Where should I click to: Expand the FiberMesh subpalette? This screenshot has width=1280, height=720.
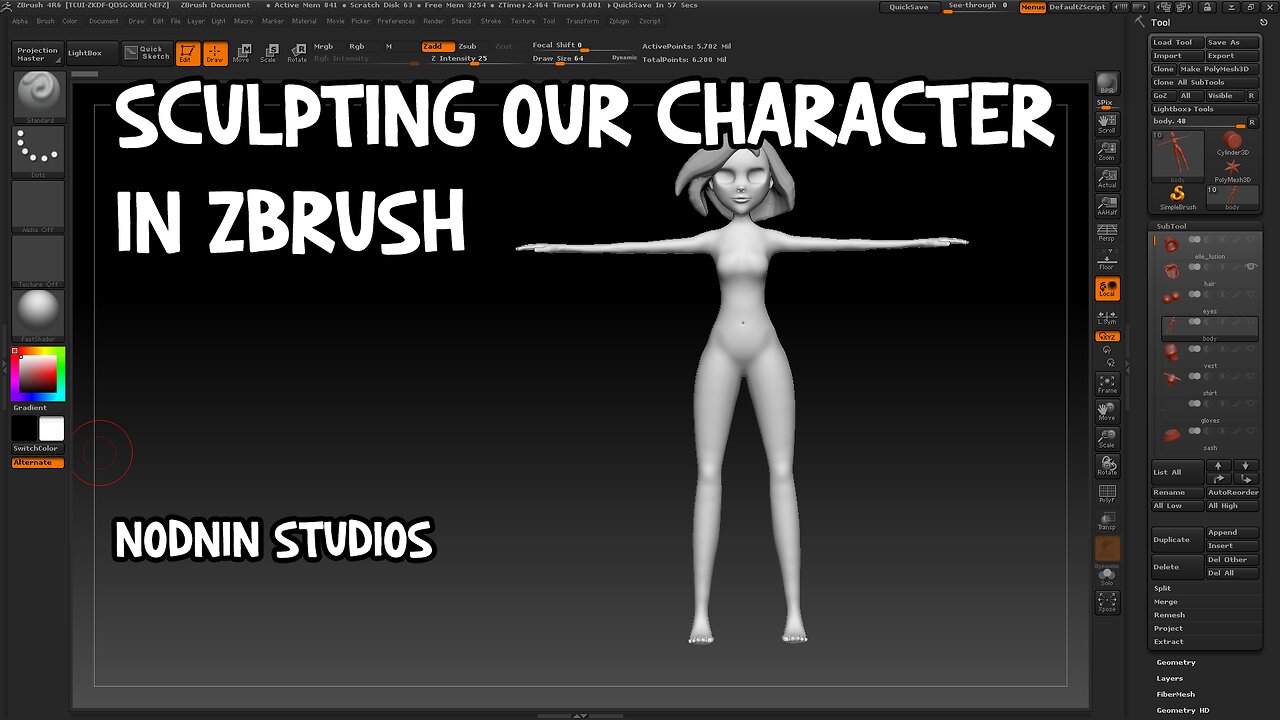1176,694
